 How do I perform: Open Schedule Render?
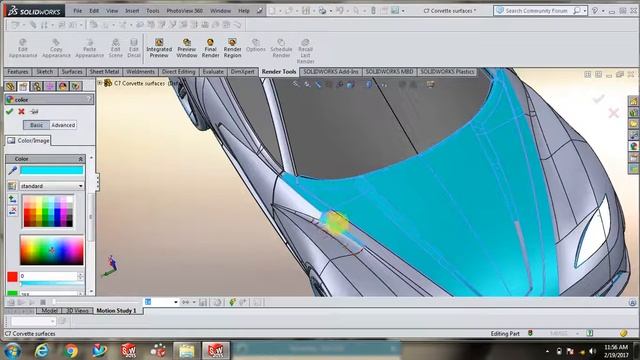[281, 48]
